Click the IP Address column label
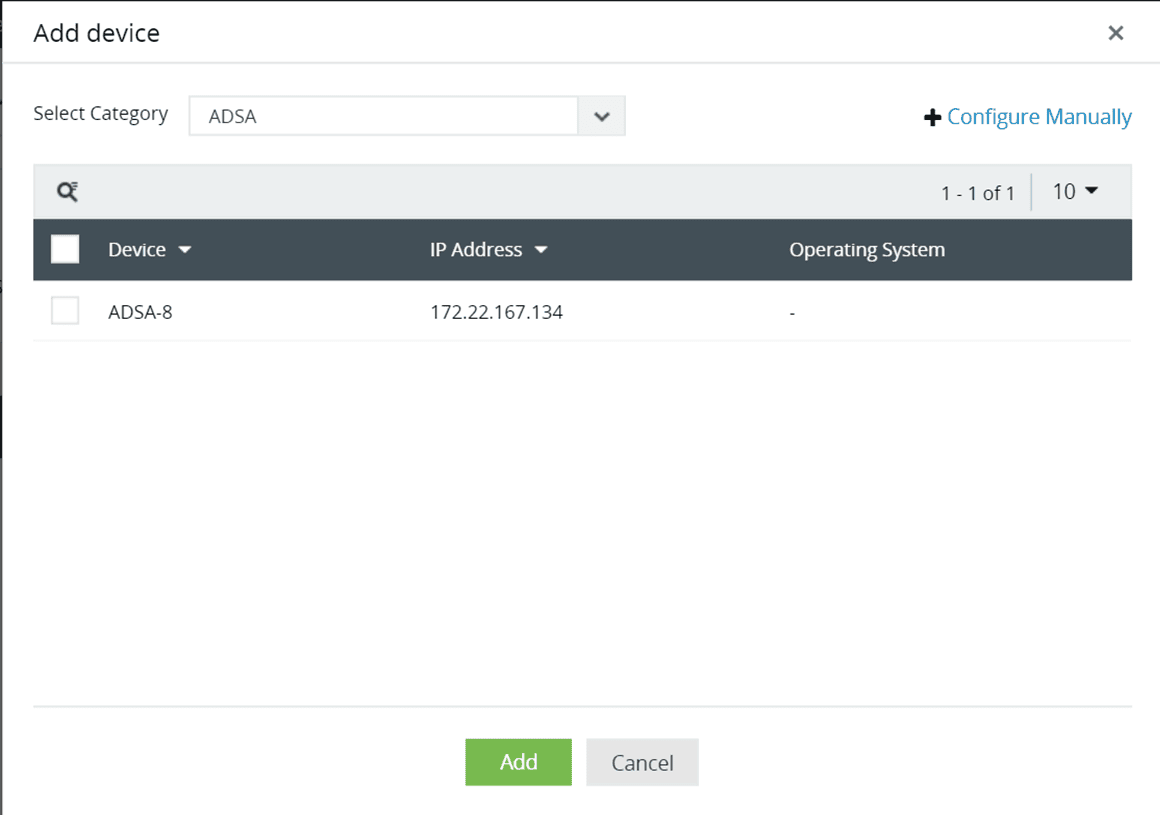Image resolution: width=1160 pixels, height=815 pixels. (x=477, y=250)
